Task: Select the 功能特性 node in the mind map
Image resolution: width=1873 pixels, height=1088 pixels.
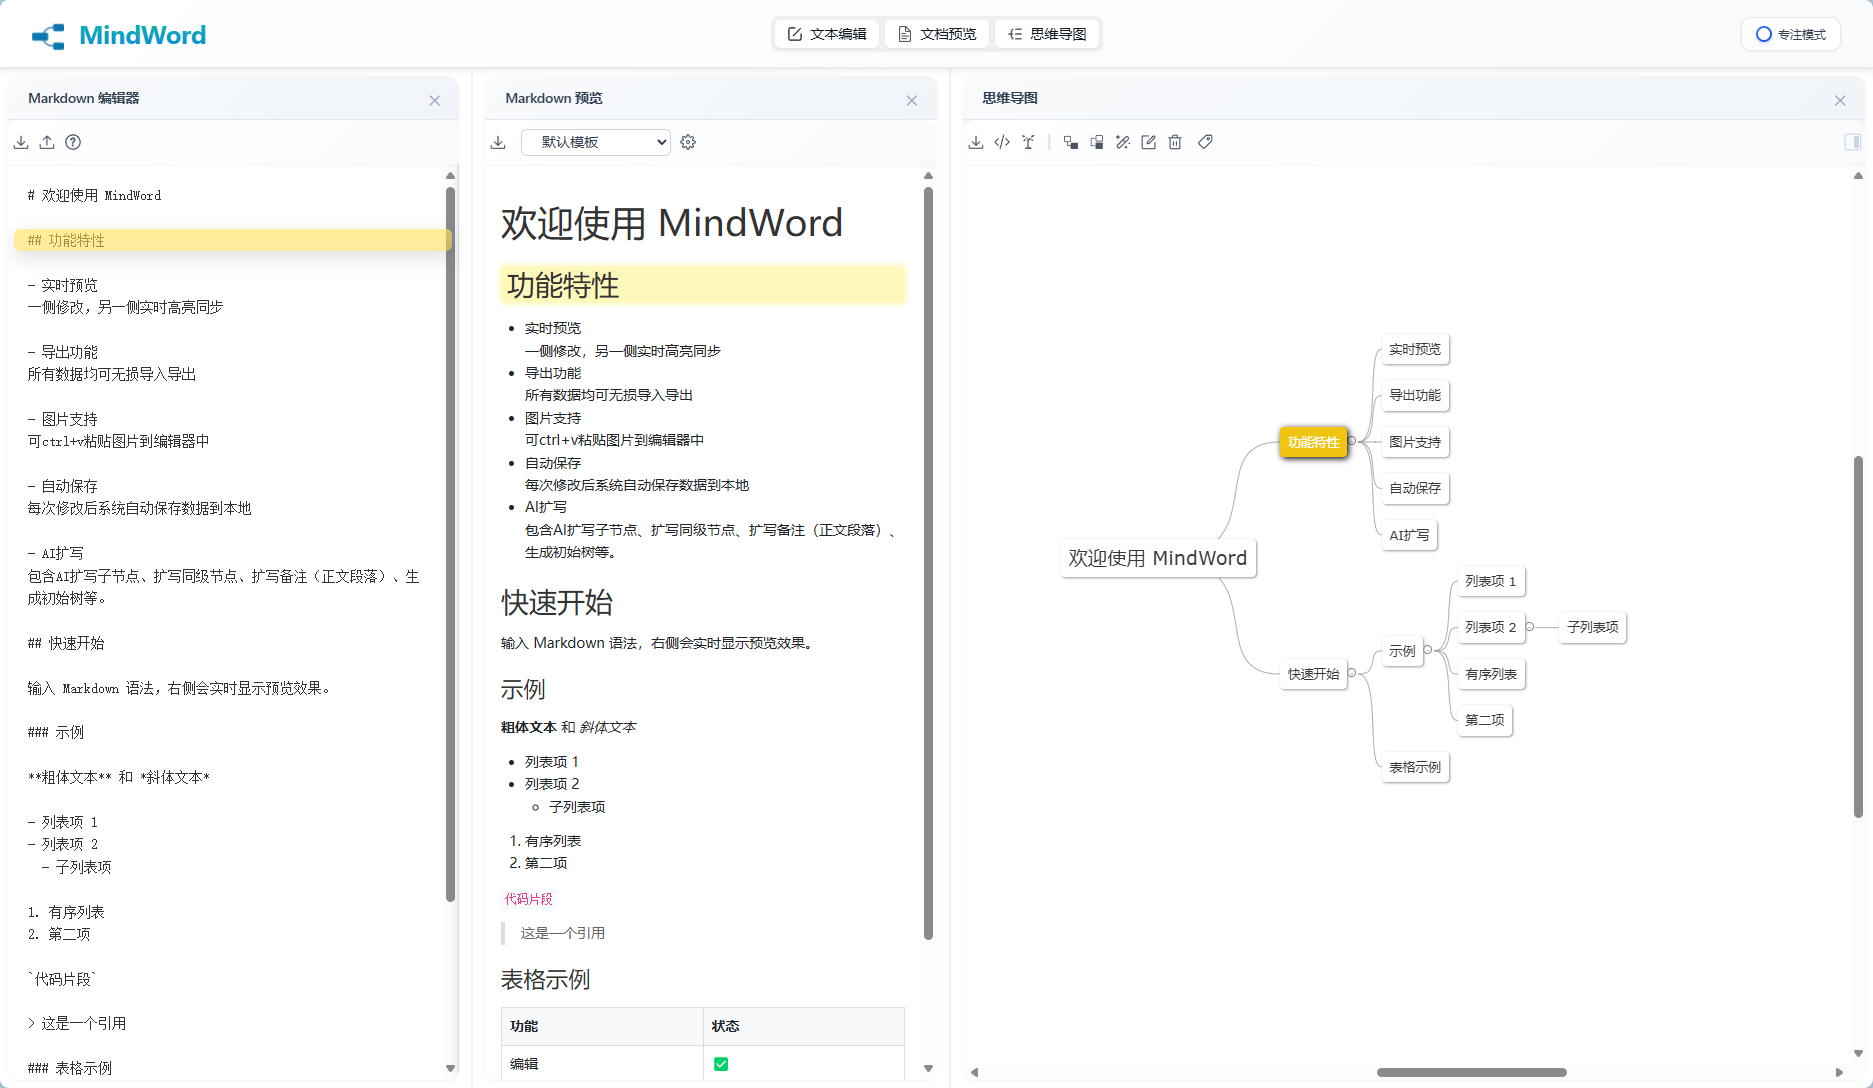Action: point(1313,441)
